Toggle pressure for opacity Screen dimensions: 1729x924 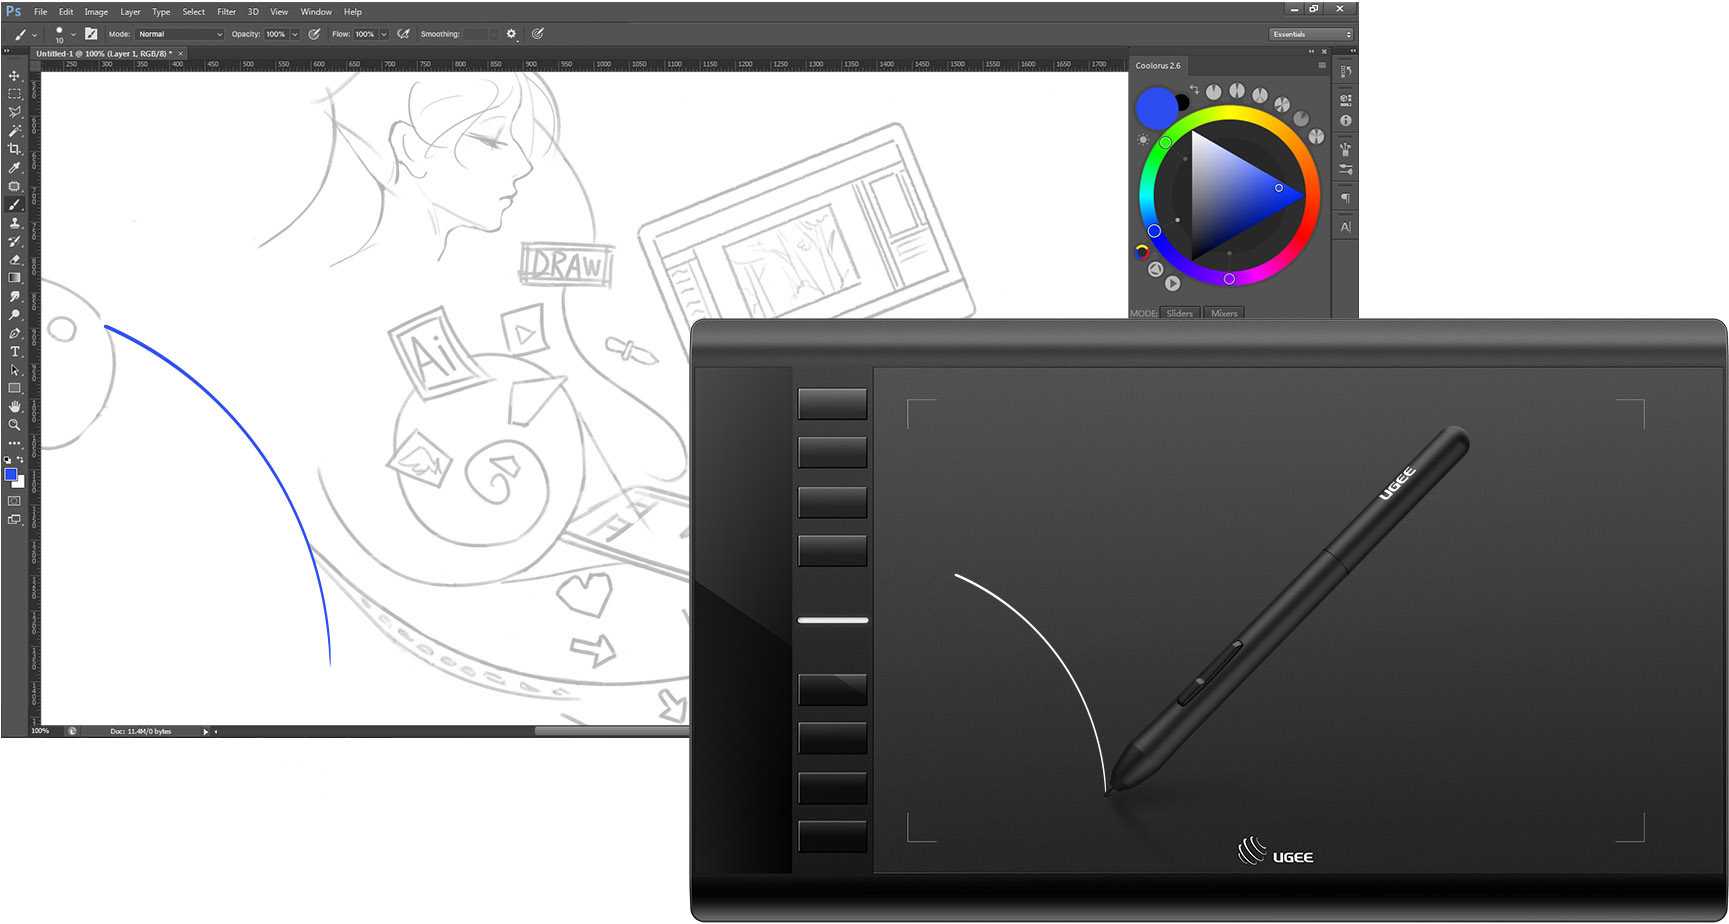tap(314, 34)
